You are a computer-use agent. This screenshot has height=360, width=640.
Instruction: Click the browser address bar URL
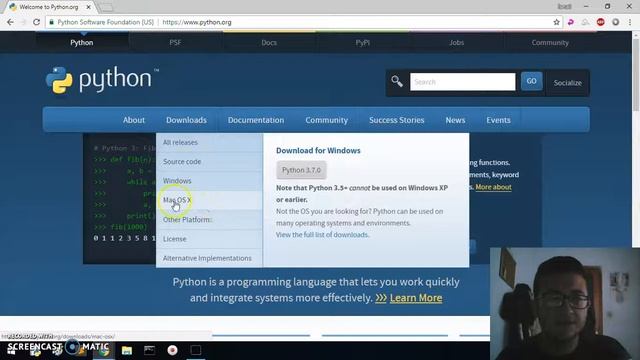(197, 22)
